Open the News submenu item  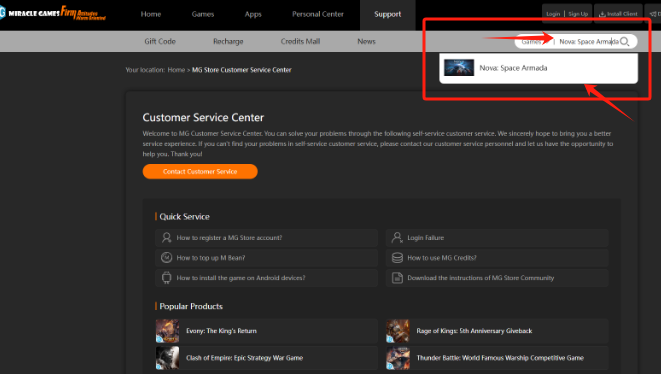(366, 41)
